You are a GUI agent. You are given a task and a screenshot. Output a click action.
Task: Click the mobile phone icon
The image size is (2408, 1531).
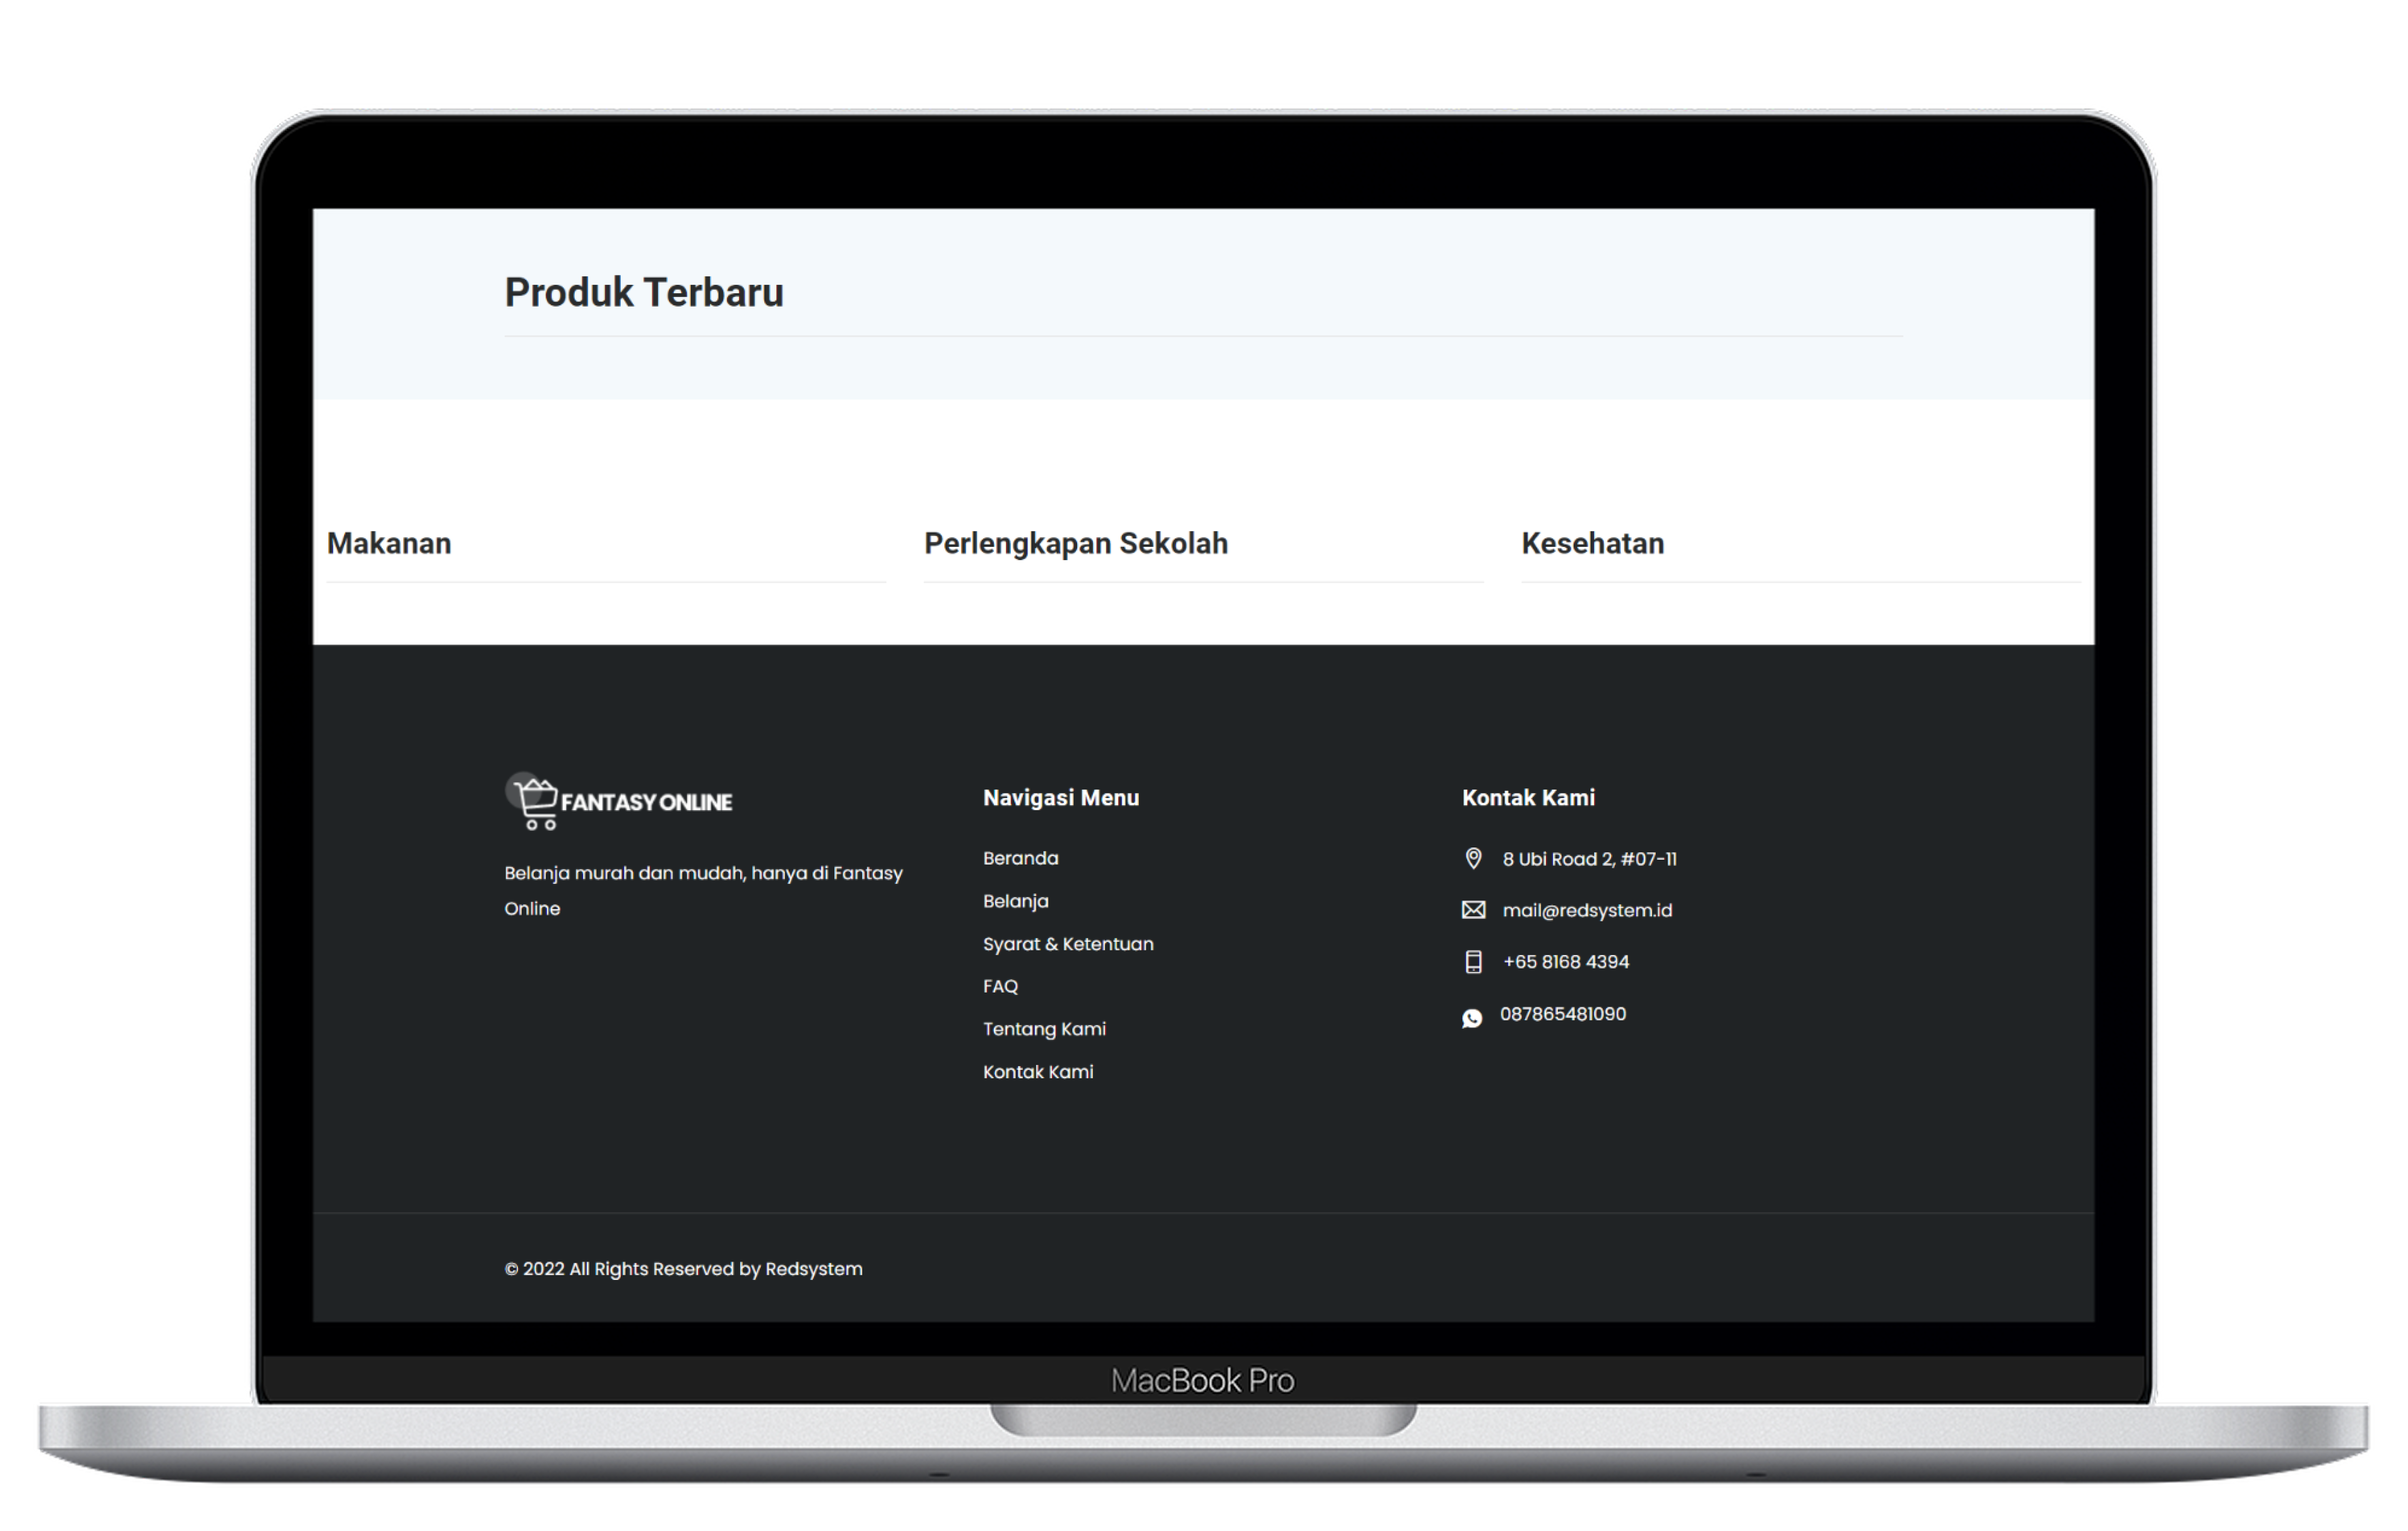click(1473, 962)
